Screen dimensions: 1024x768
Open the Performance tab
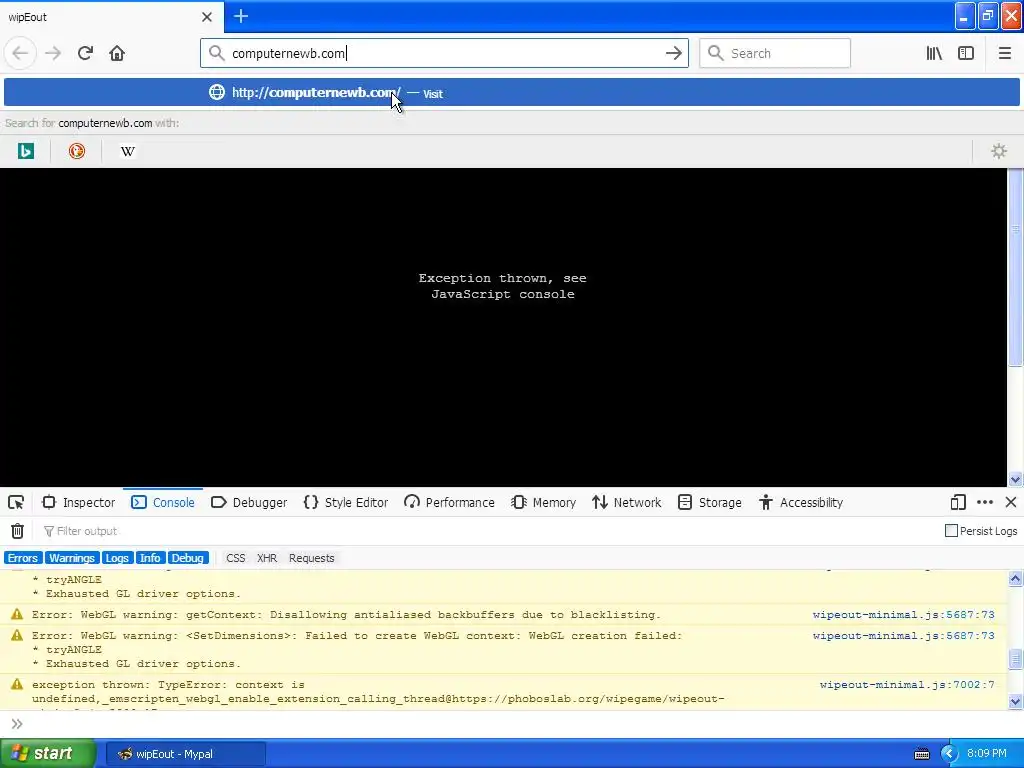pyautogui.click(x=449, y=502)
